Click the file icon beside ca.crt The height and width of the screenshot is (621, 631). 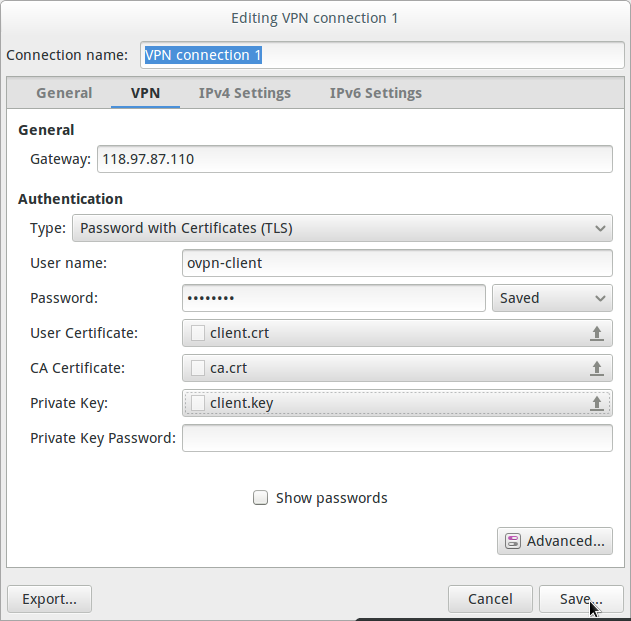[x=198, y=368]
